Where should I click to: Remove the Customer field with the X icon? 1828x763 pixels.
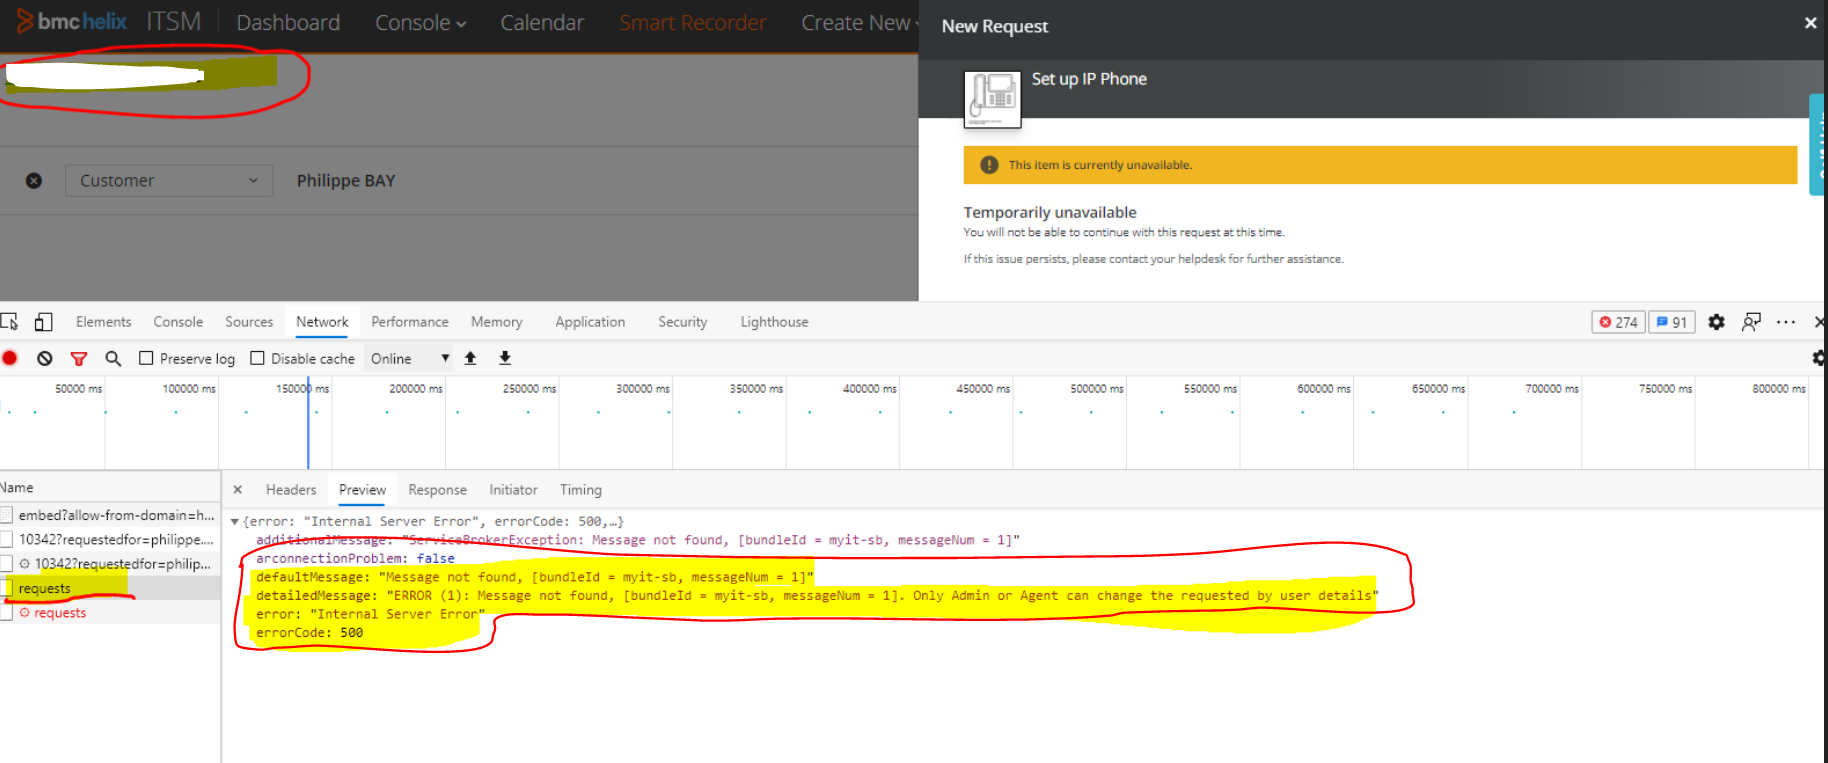click(x=34, y=181)
